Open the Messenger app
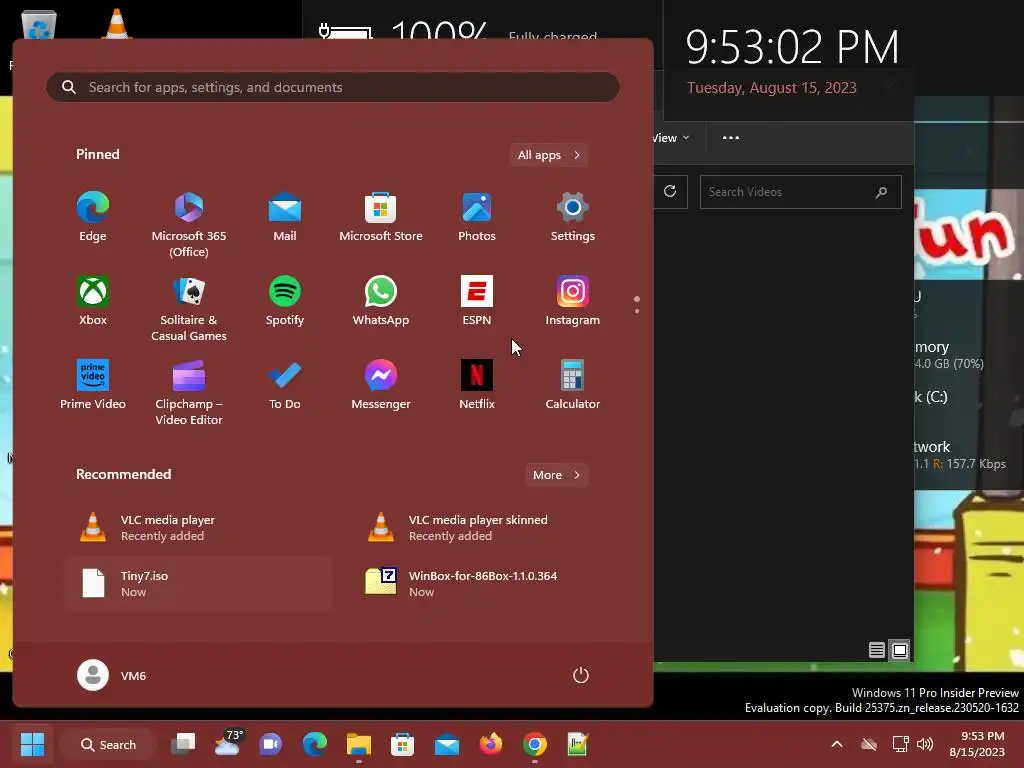Screen dimensions: 1024x768 381,385
